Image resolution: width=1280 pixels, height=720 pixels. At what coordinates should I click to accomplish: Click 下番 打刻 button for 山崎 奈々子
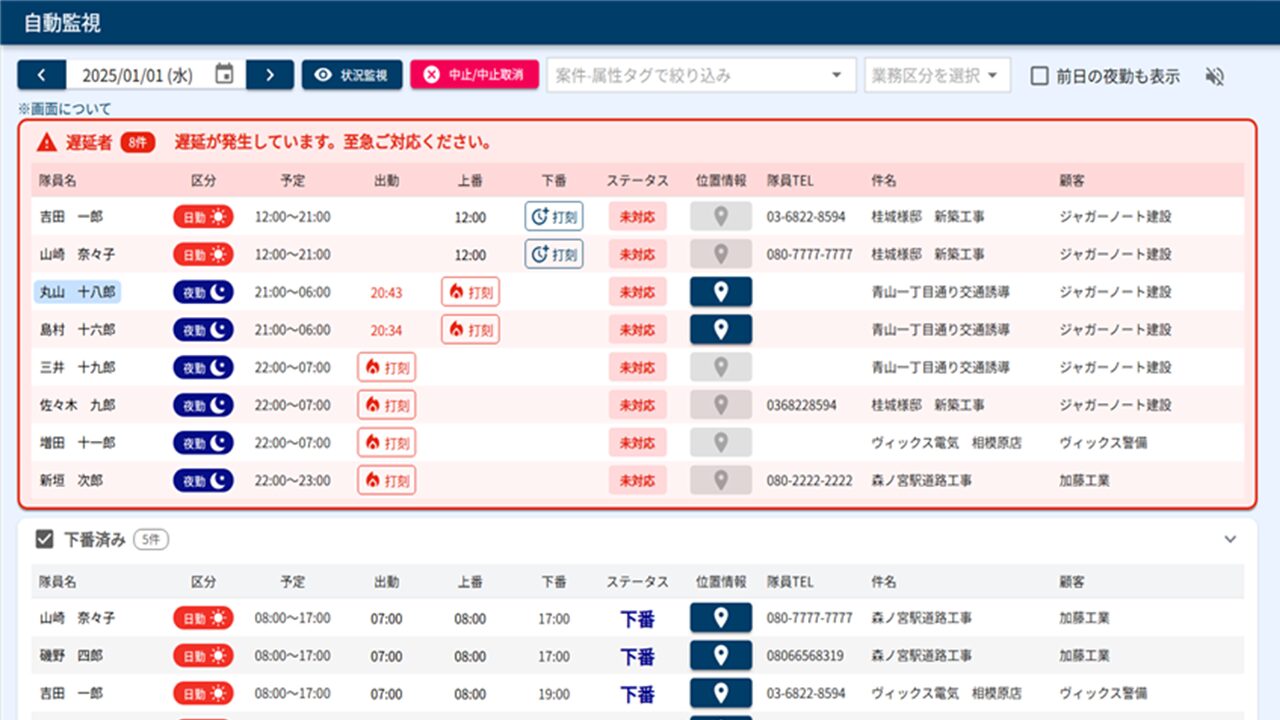pos(554,254)
